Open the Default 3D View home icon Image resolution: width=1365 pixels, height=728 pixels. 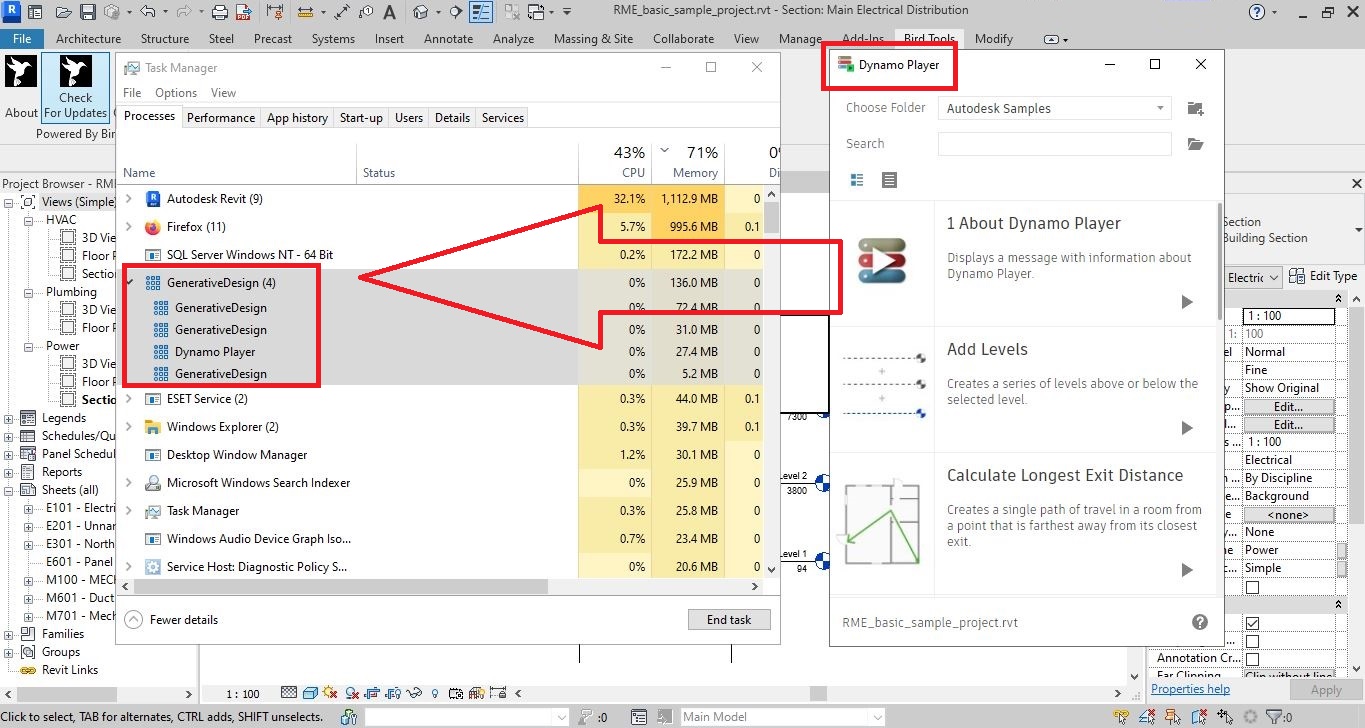pyautogui.click(x=417, y=11)
